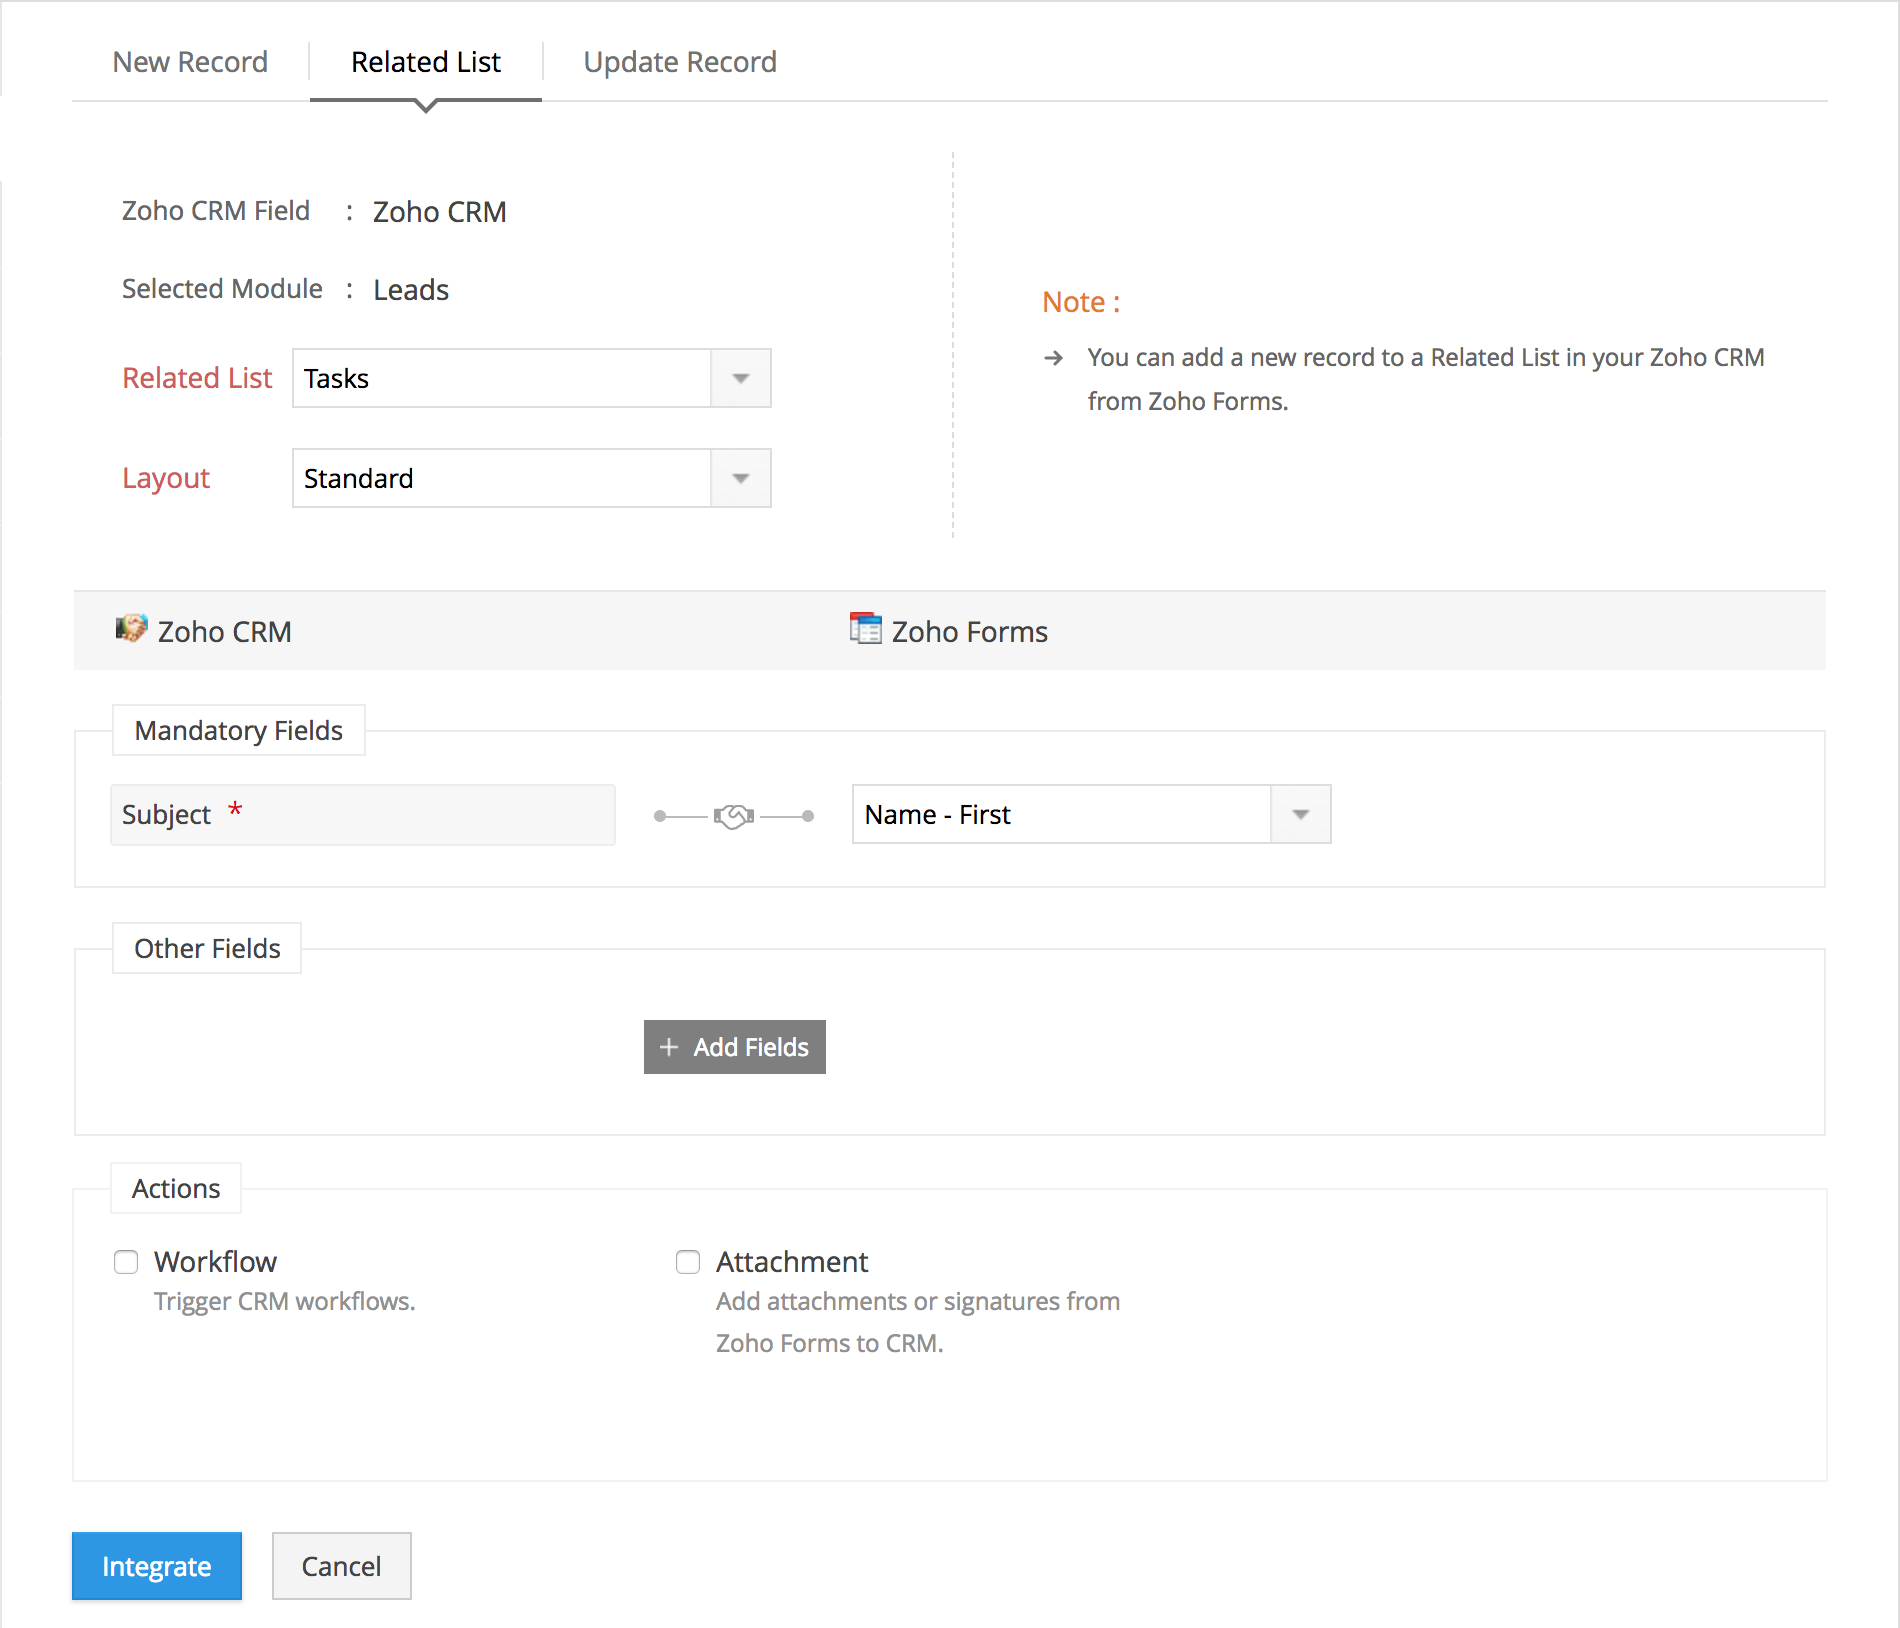Viewport: 1900px width, 1628px height.
Task: Click the note arrow bullet icon
Action: click(x=1053, y=358)
